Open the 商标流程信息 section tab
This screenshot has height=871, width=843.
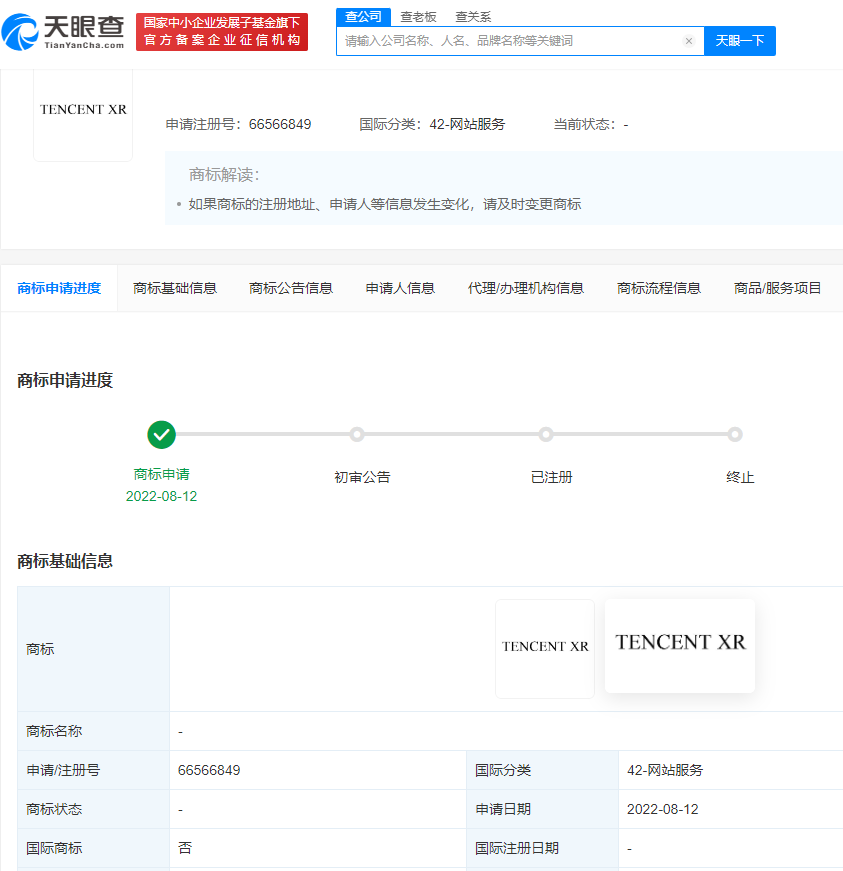coord(658,287)
